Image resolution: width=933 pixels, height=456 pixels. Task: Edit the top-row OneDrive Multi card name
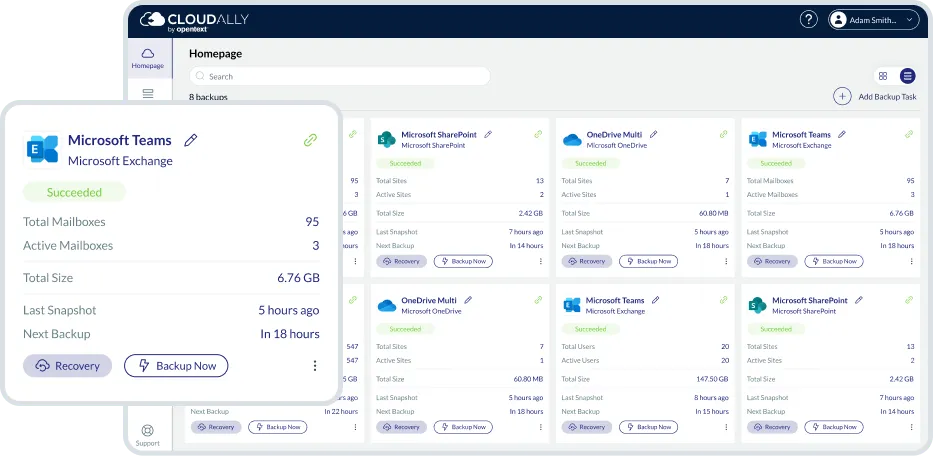(x=653, y=135)
